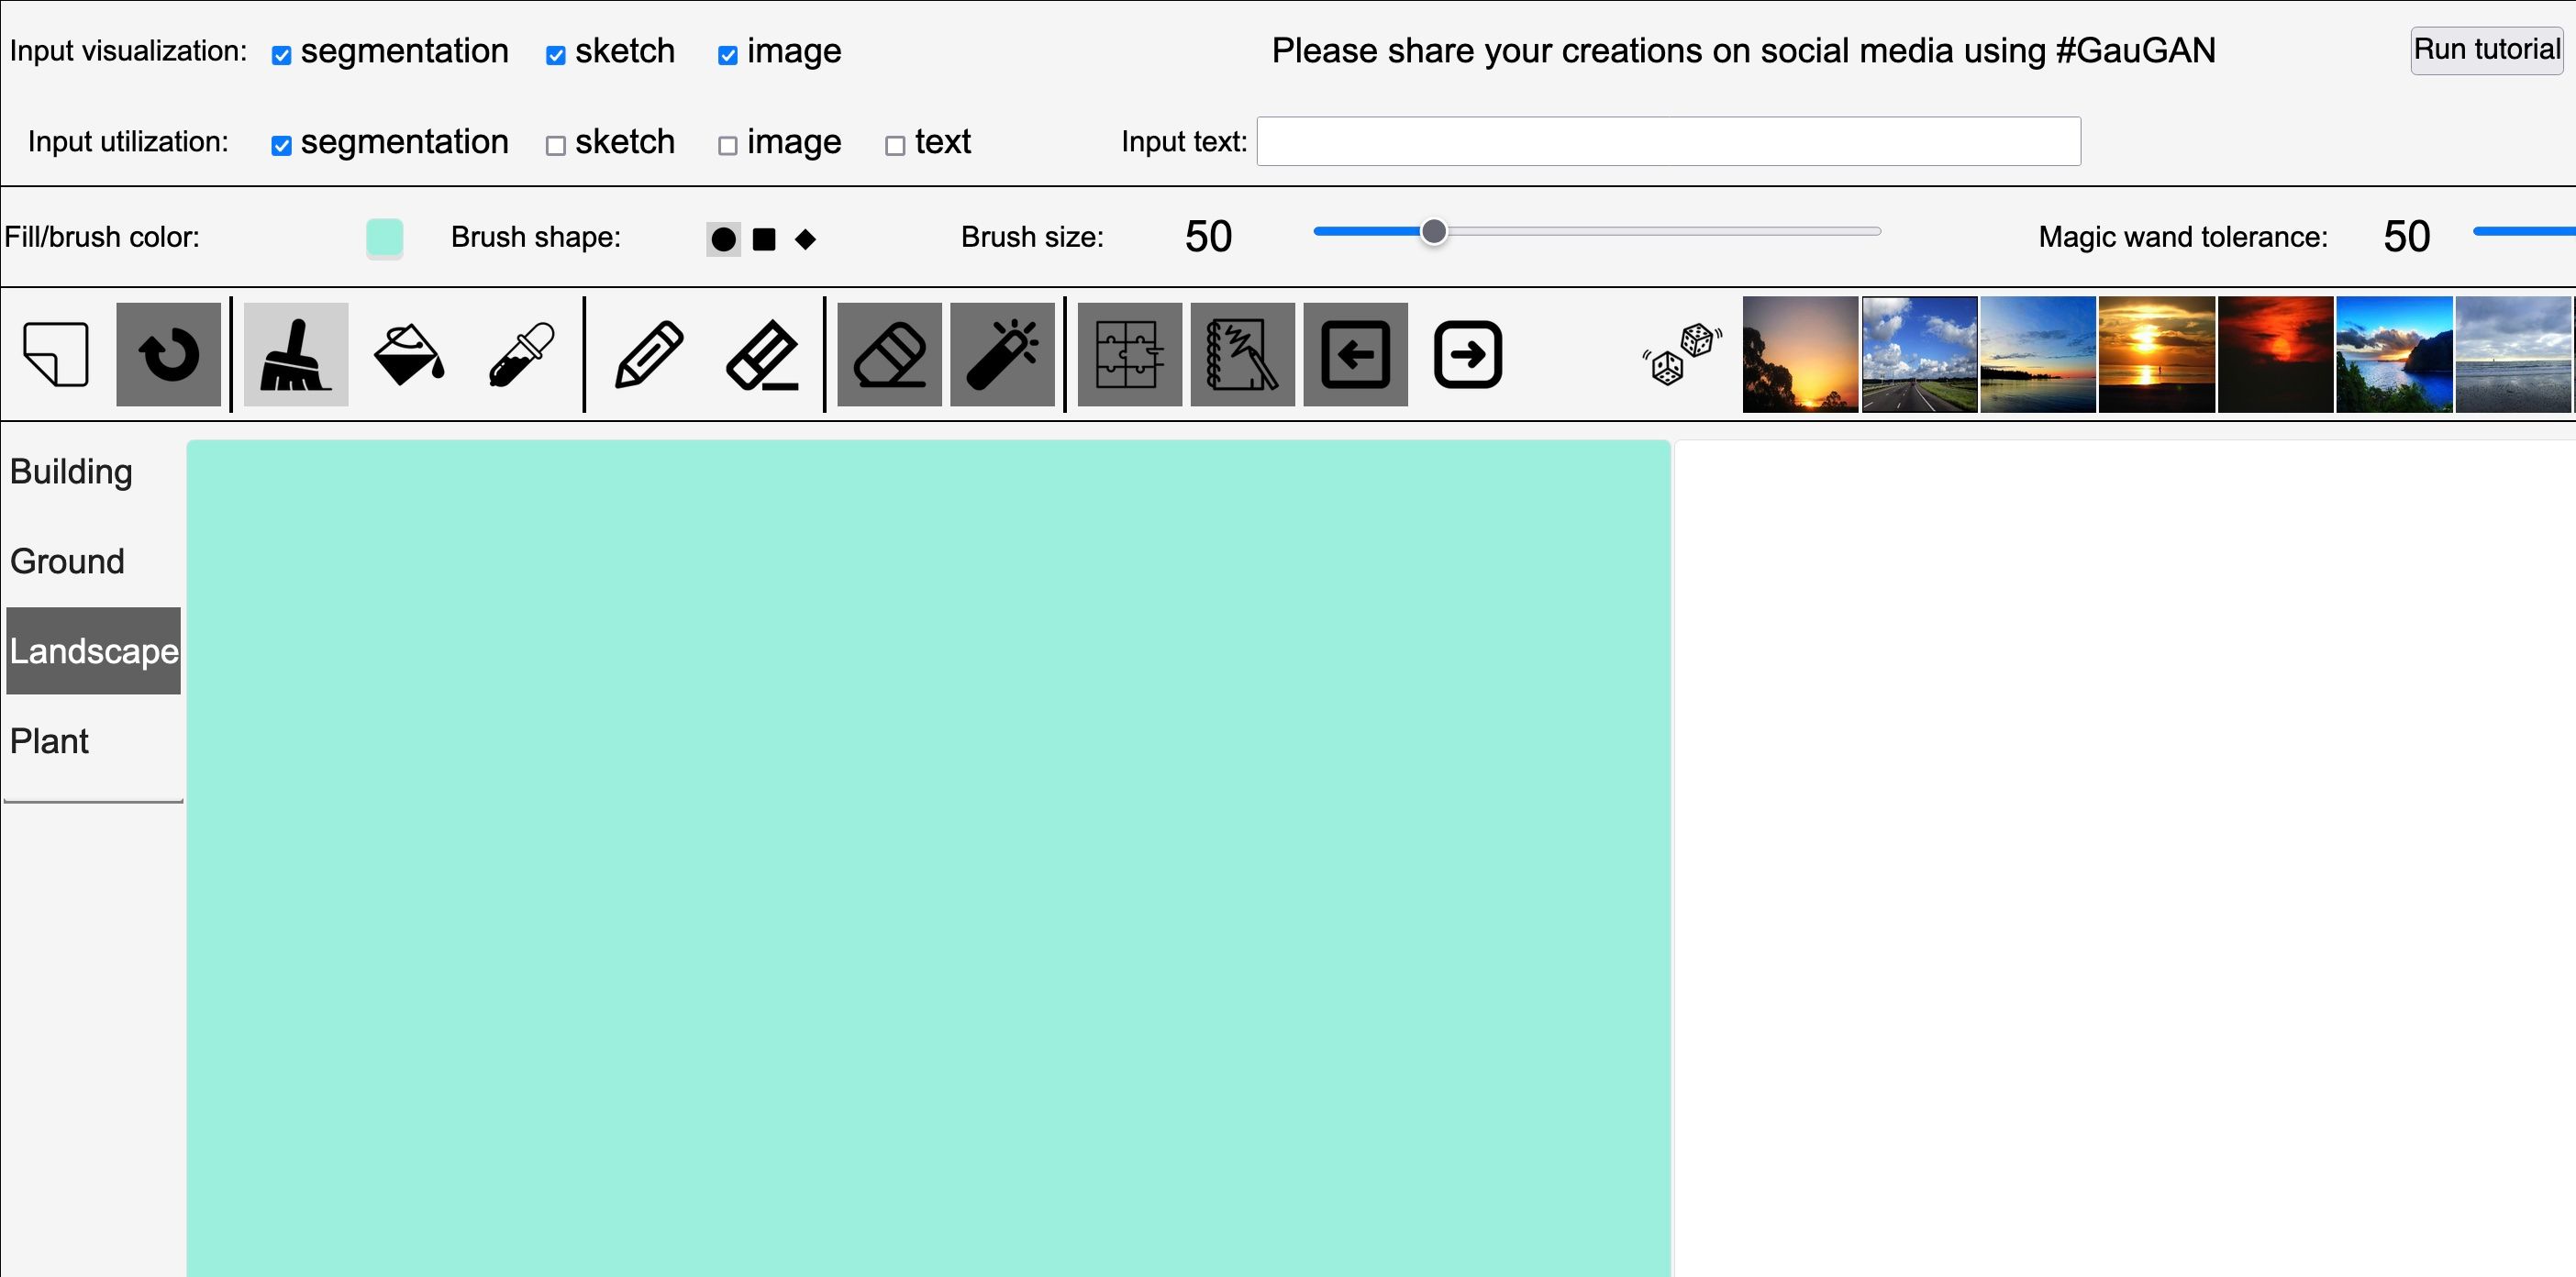Select the pencil sketch tool
The image size is (2576, 1277).
(649, 354)
